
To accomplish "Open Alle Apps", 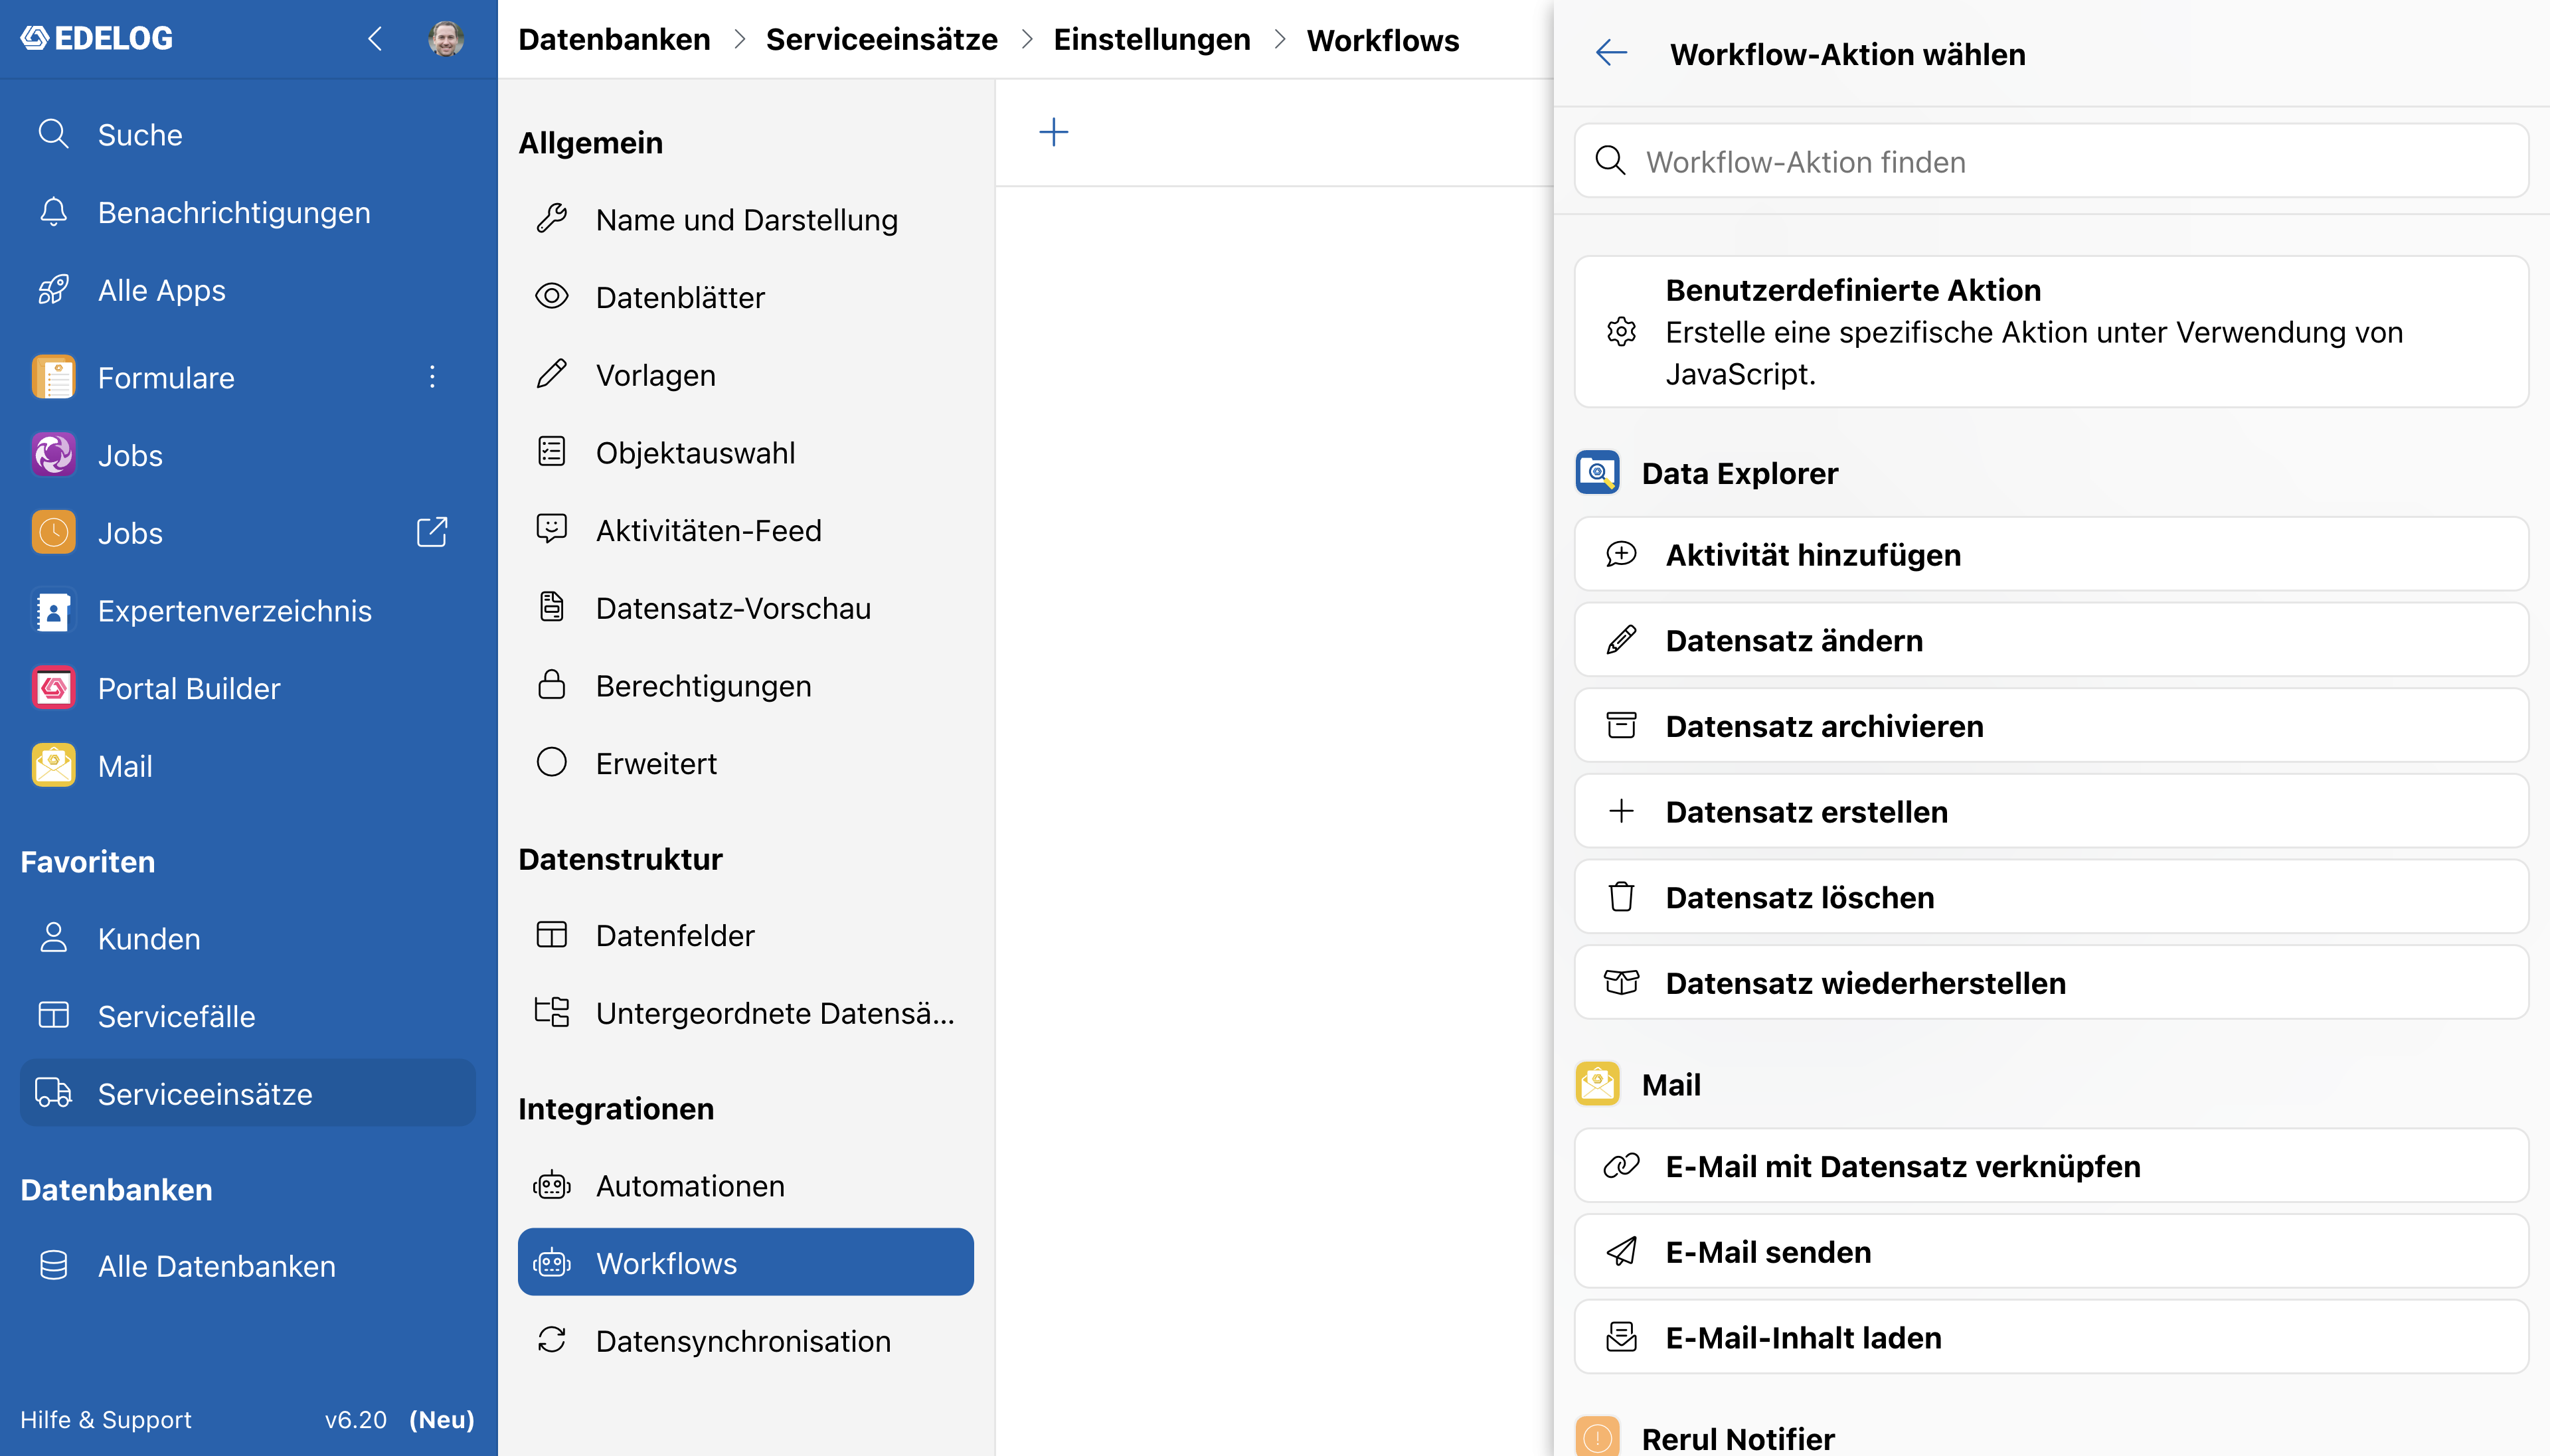I will tap(248, 290).
